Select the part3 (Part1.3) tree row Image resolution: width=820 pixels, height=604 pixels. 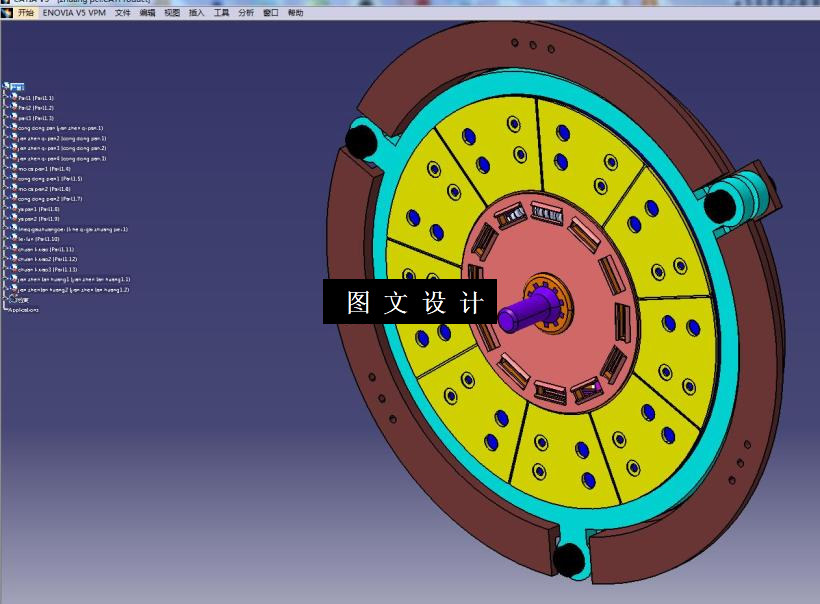[36, 118]
